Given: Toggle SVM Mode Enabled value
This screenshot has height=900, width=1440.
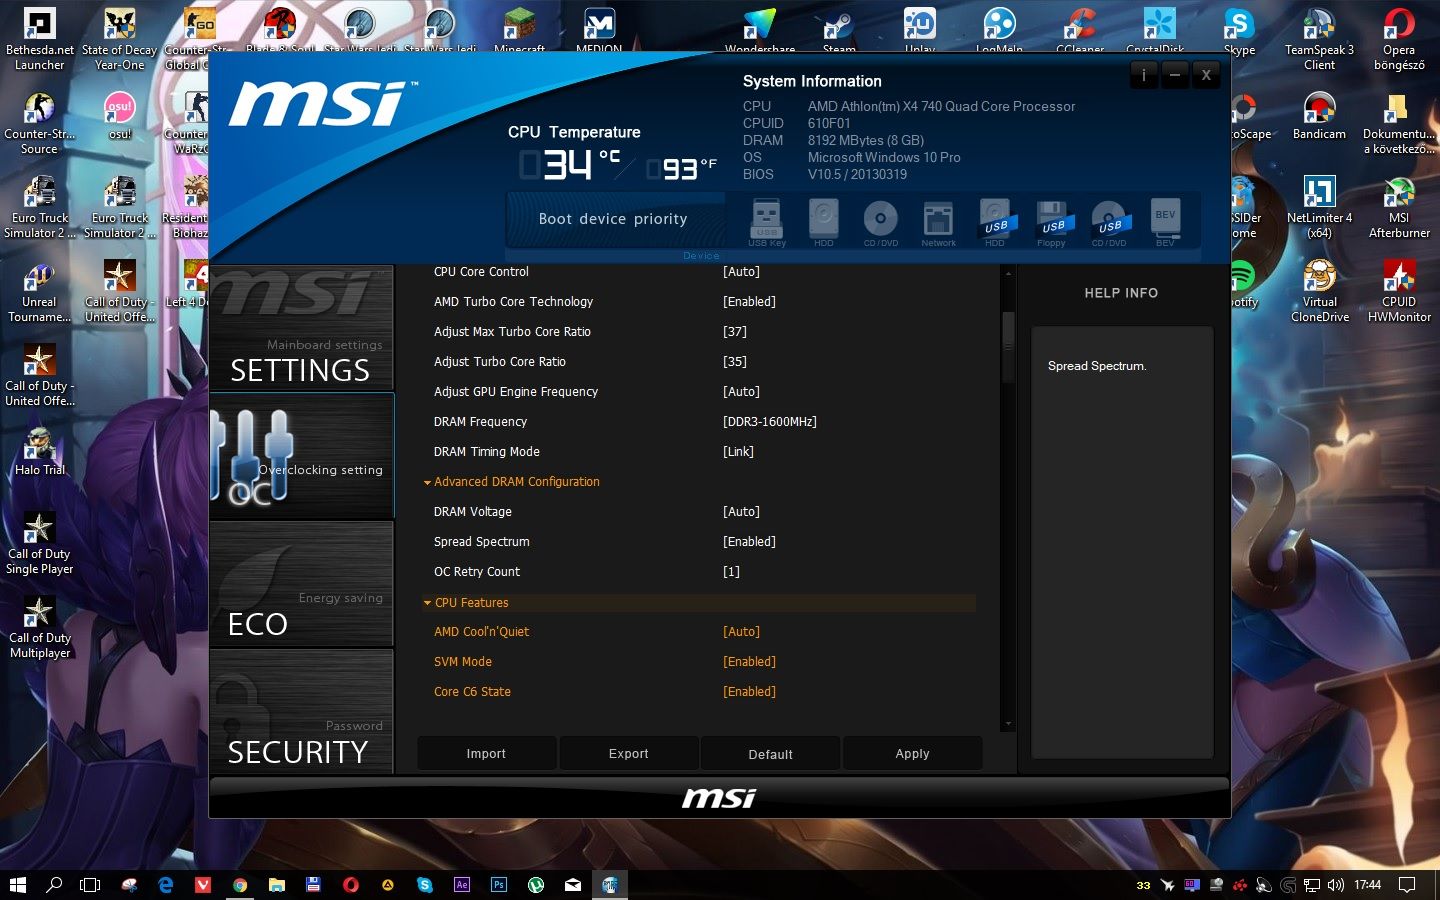Looking at the screenshot, I should click(749, 662).
